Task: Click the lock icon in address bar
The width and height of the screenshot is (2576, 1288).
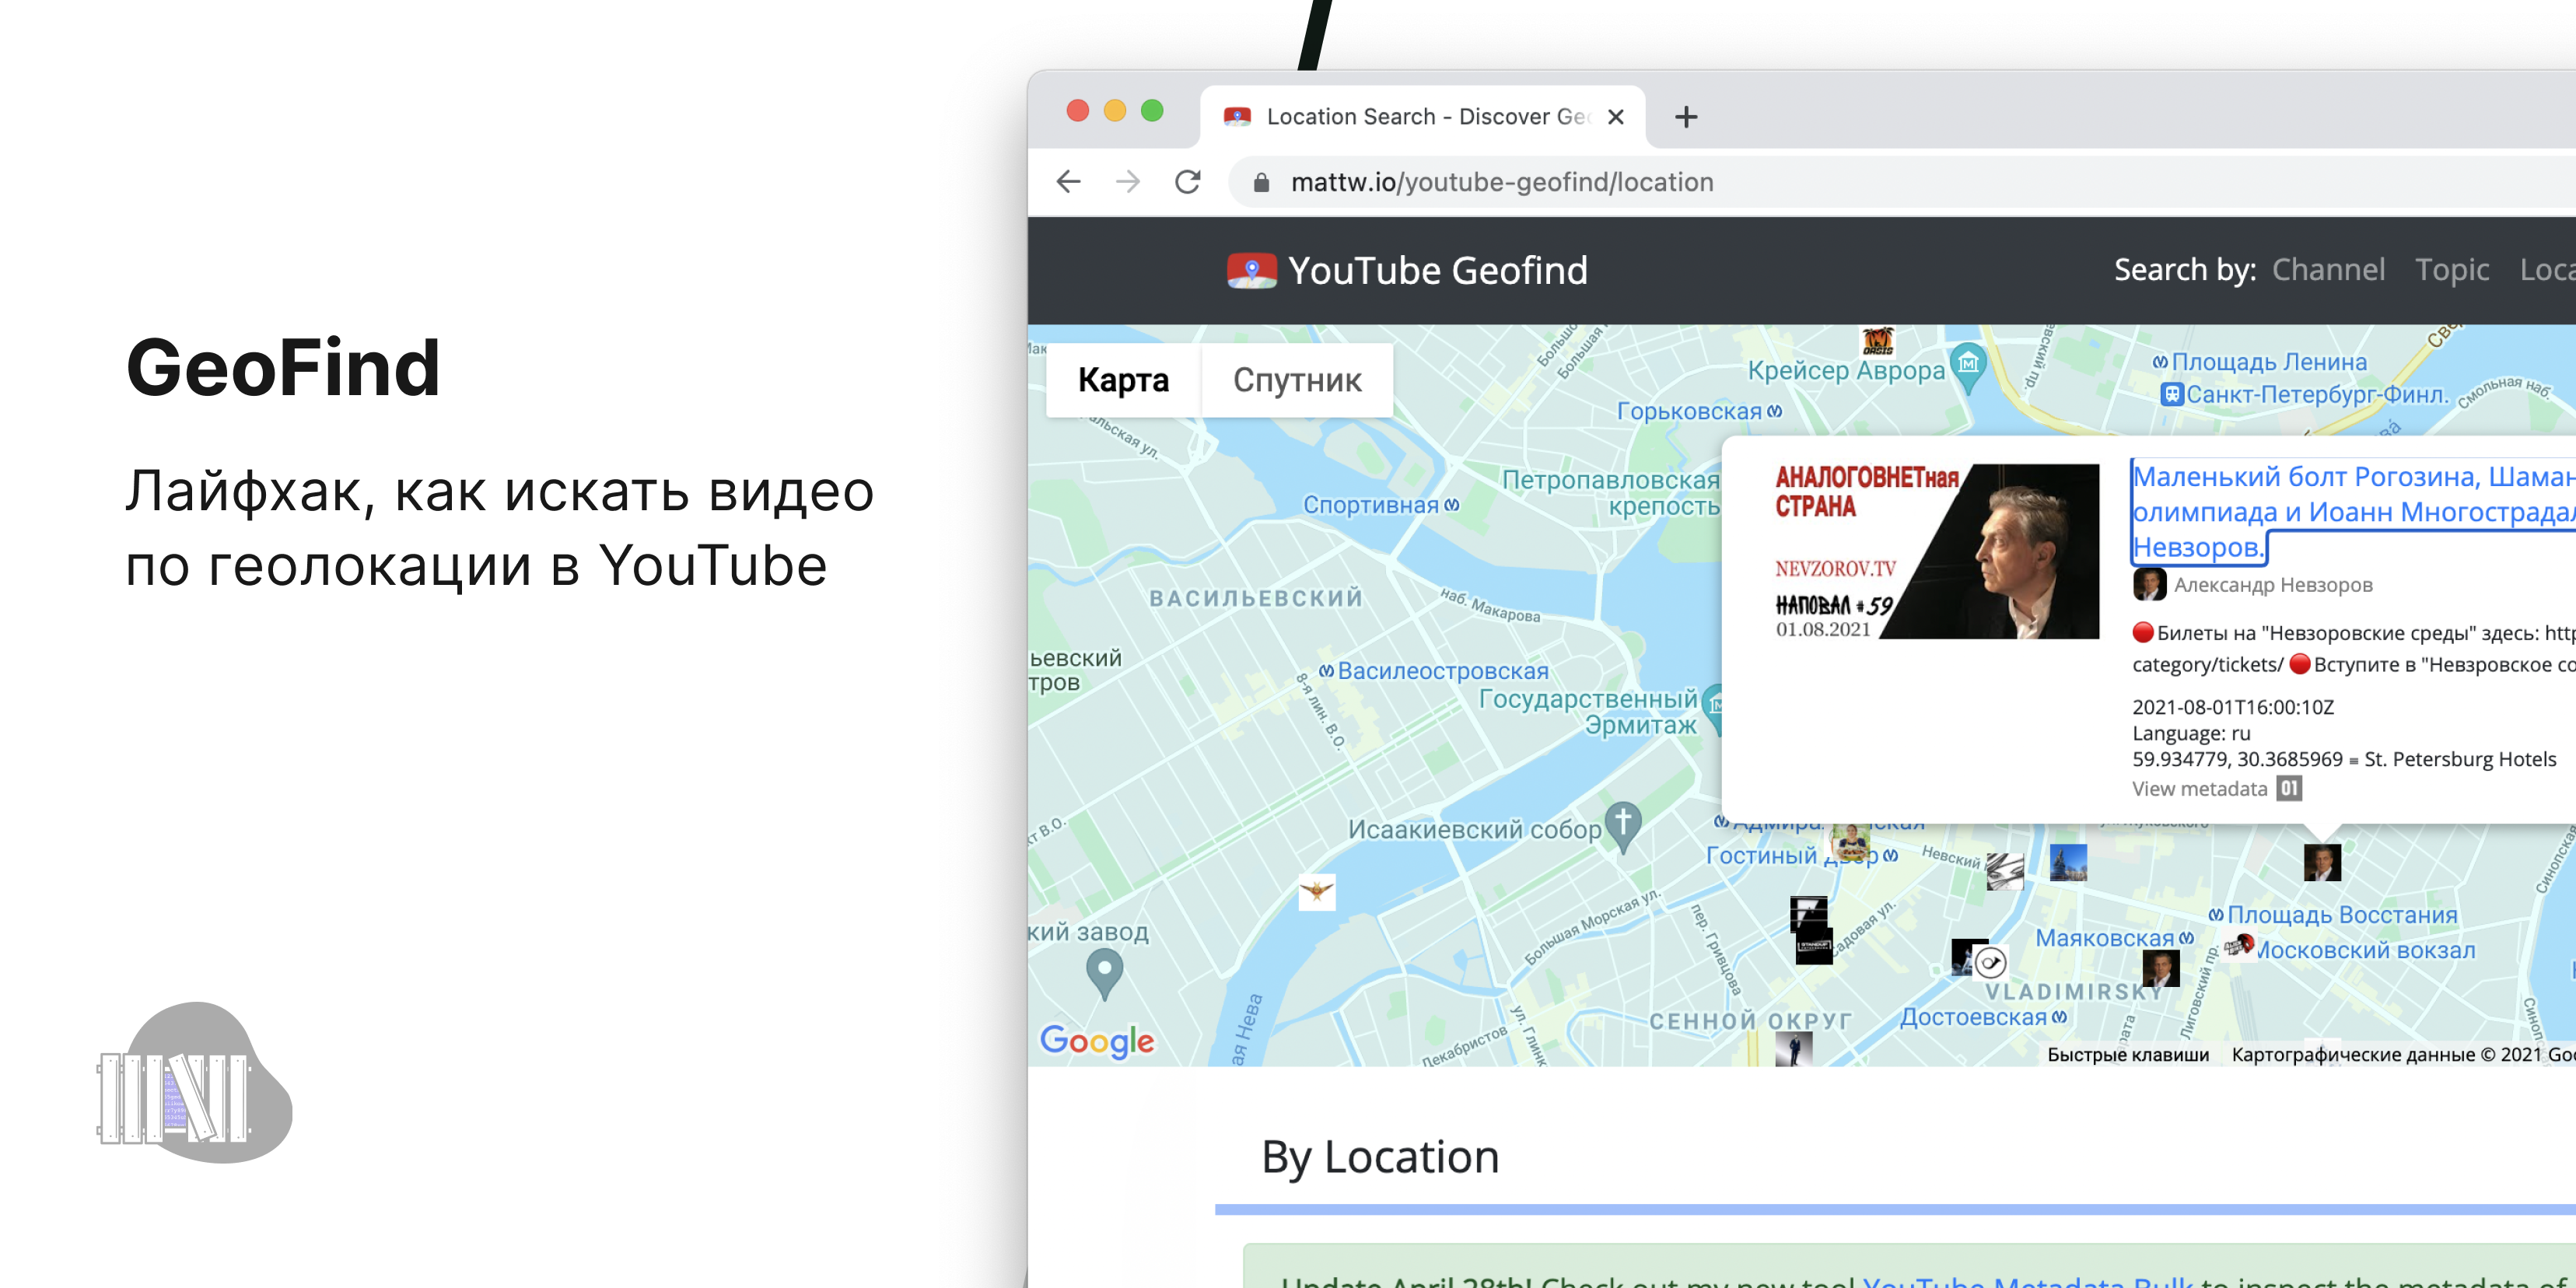Action: coord(1261,182)
